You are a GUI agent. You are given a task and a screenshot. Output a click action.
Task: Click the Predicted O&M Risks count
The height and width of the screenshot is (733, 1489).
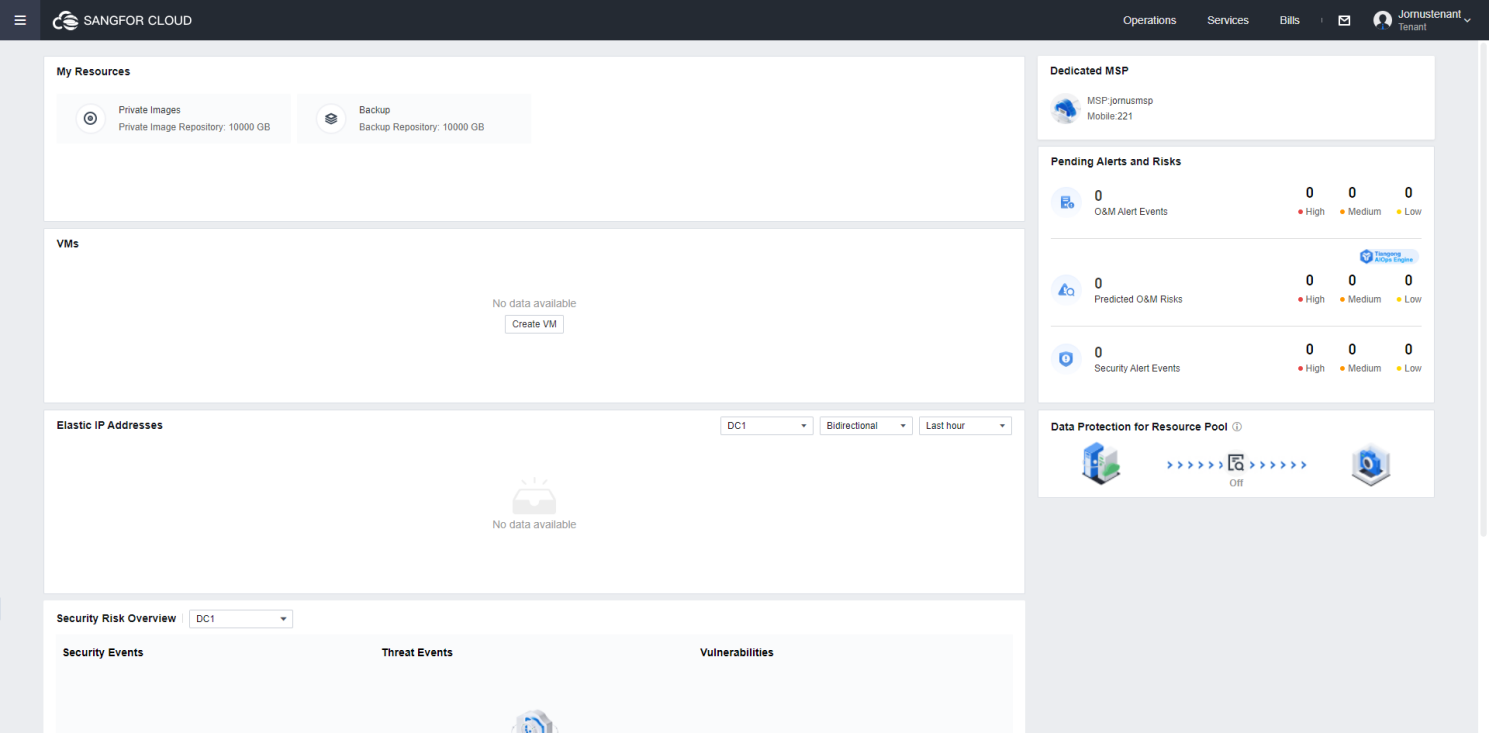click(x=1098, y=283)
